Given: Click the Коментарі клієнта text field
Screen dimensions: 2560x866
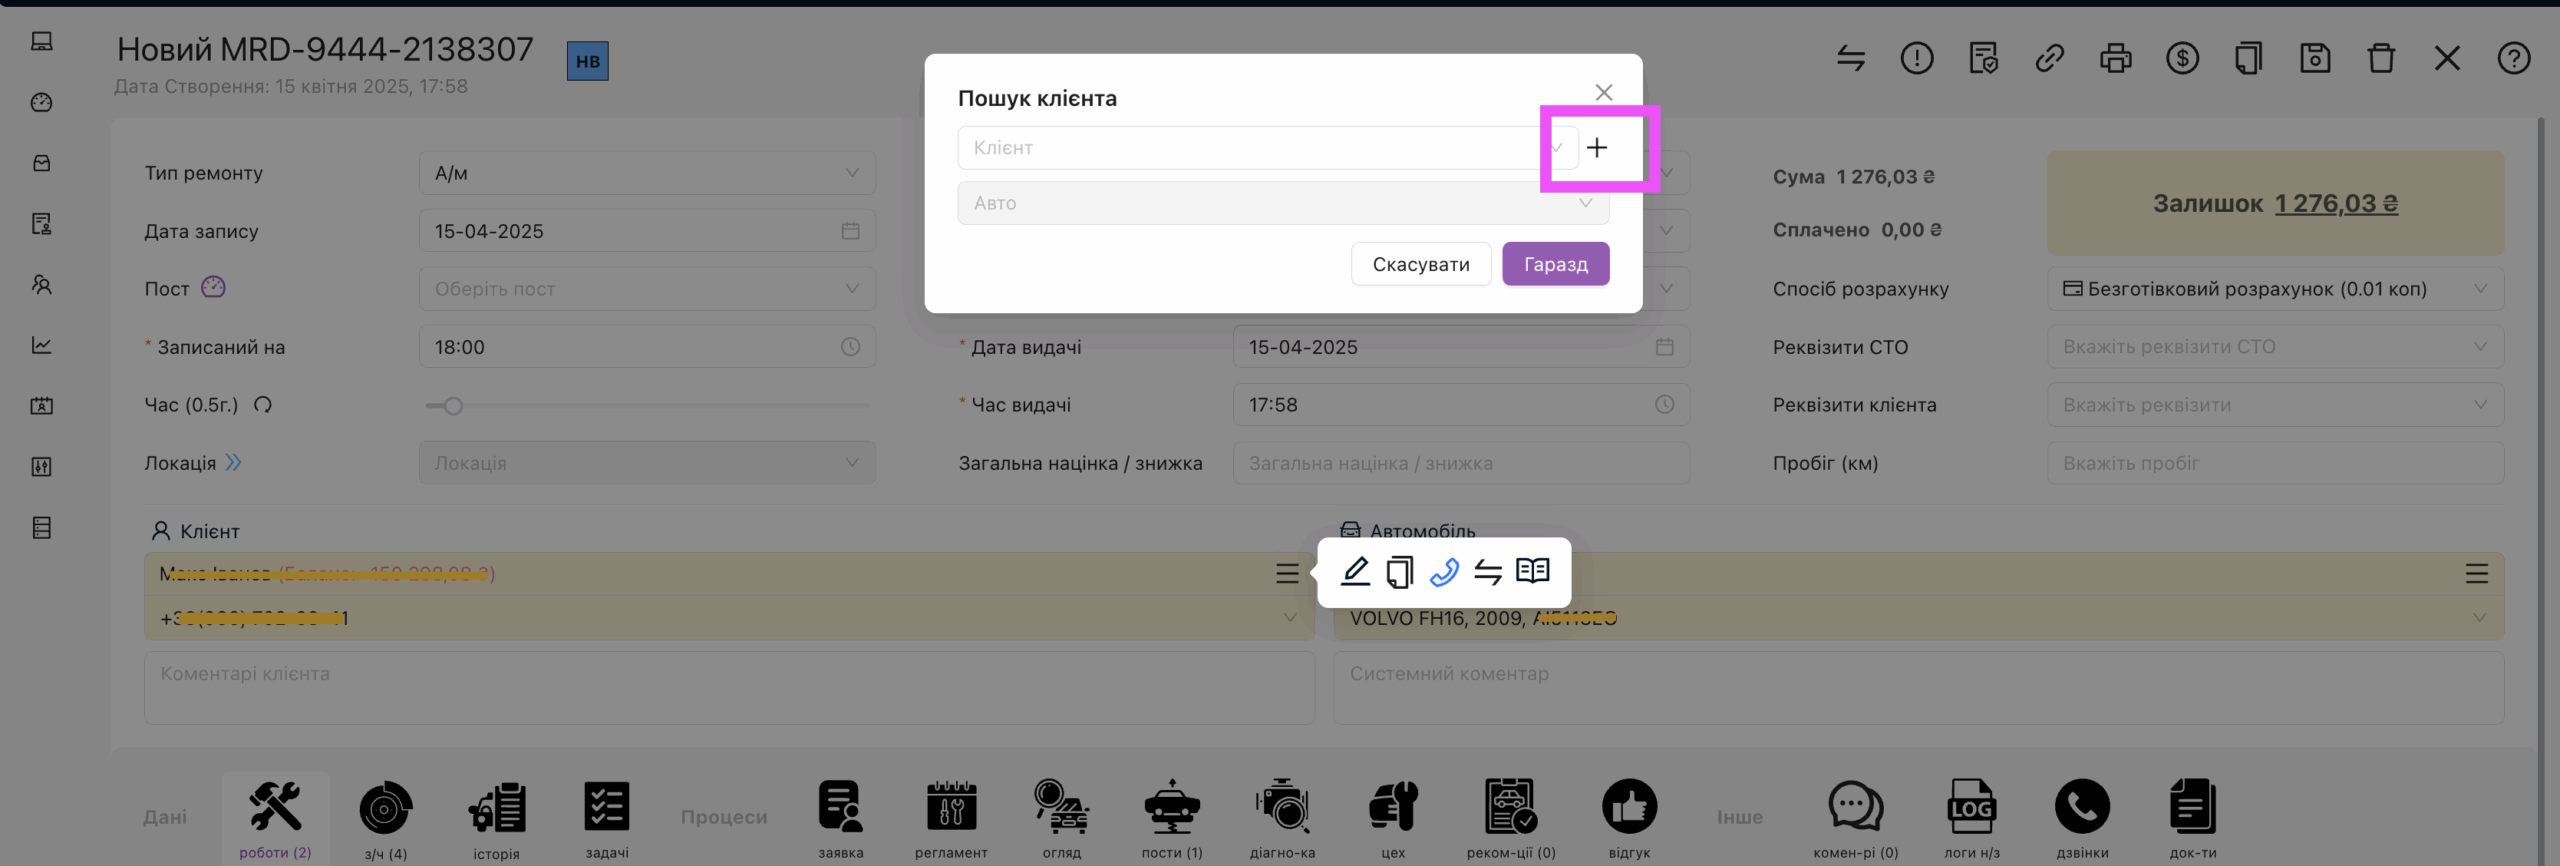Looking at the screenshot, I should click(x=728, y=688).
